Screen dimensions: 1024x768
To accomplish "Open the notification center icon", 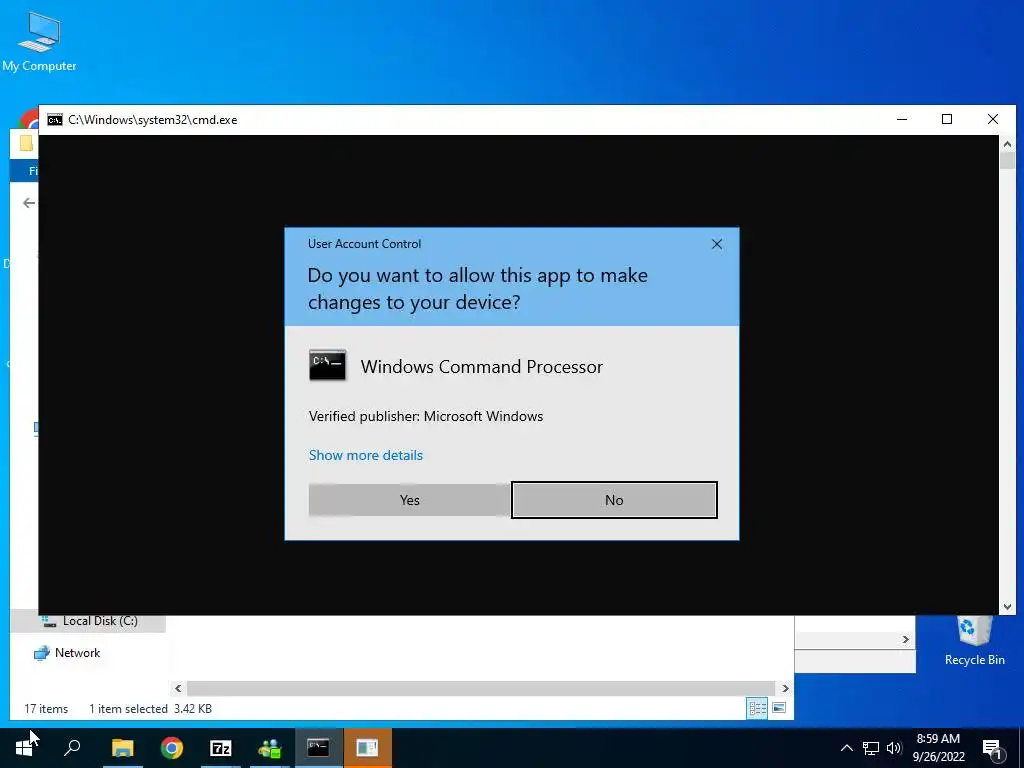I will click(x=992, y=749).
